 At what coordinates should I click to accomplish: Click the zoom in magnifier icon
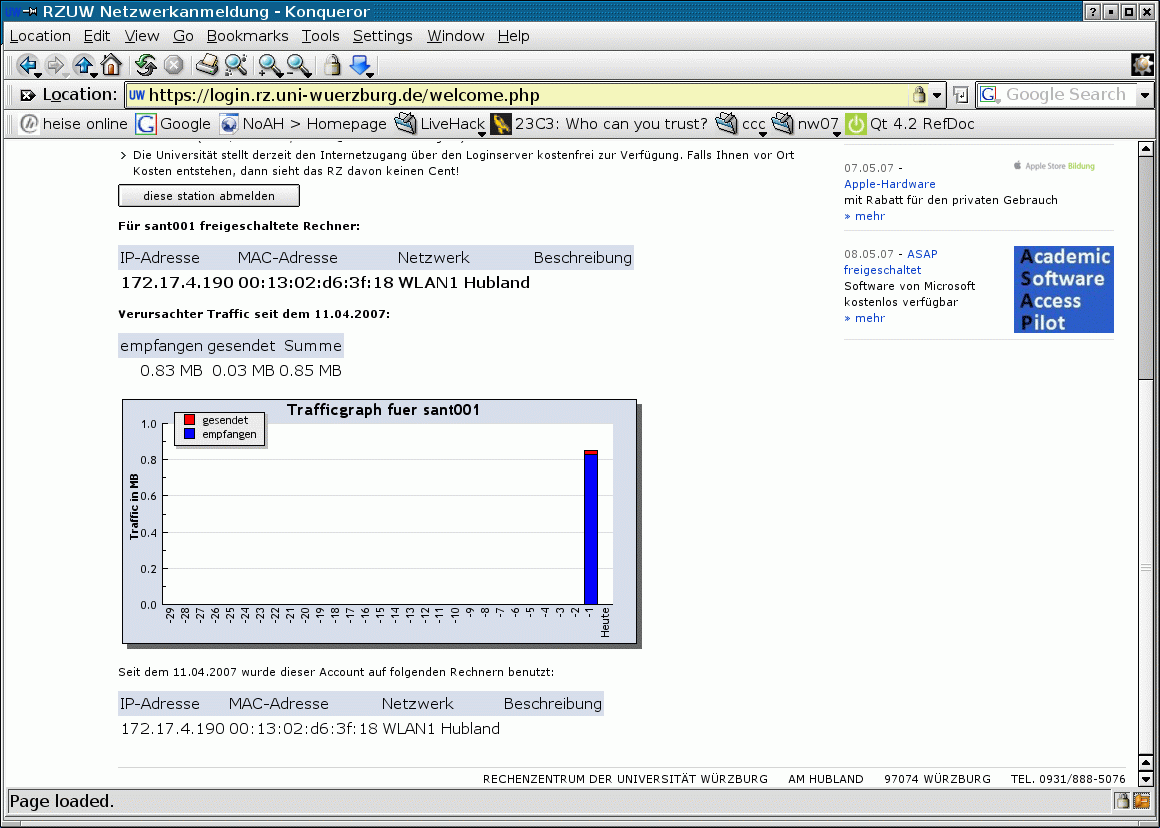pos(269,65)
